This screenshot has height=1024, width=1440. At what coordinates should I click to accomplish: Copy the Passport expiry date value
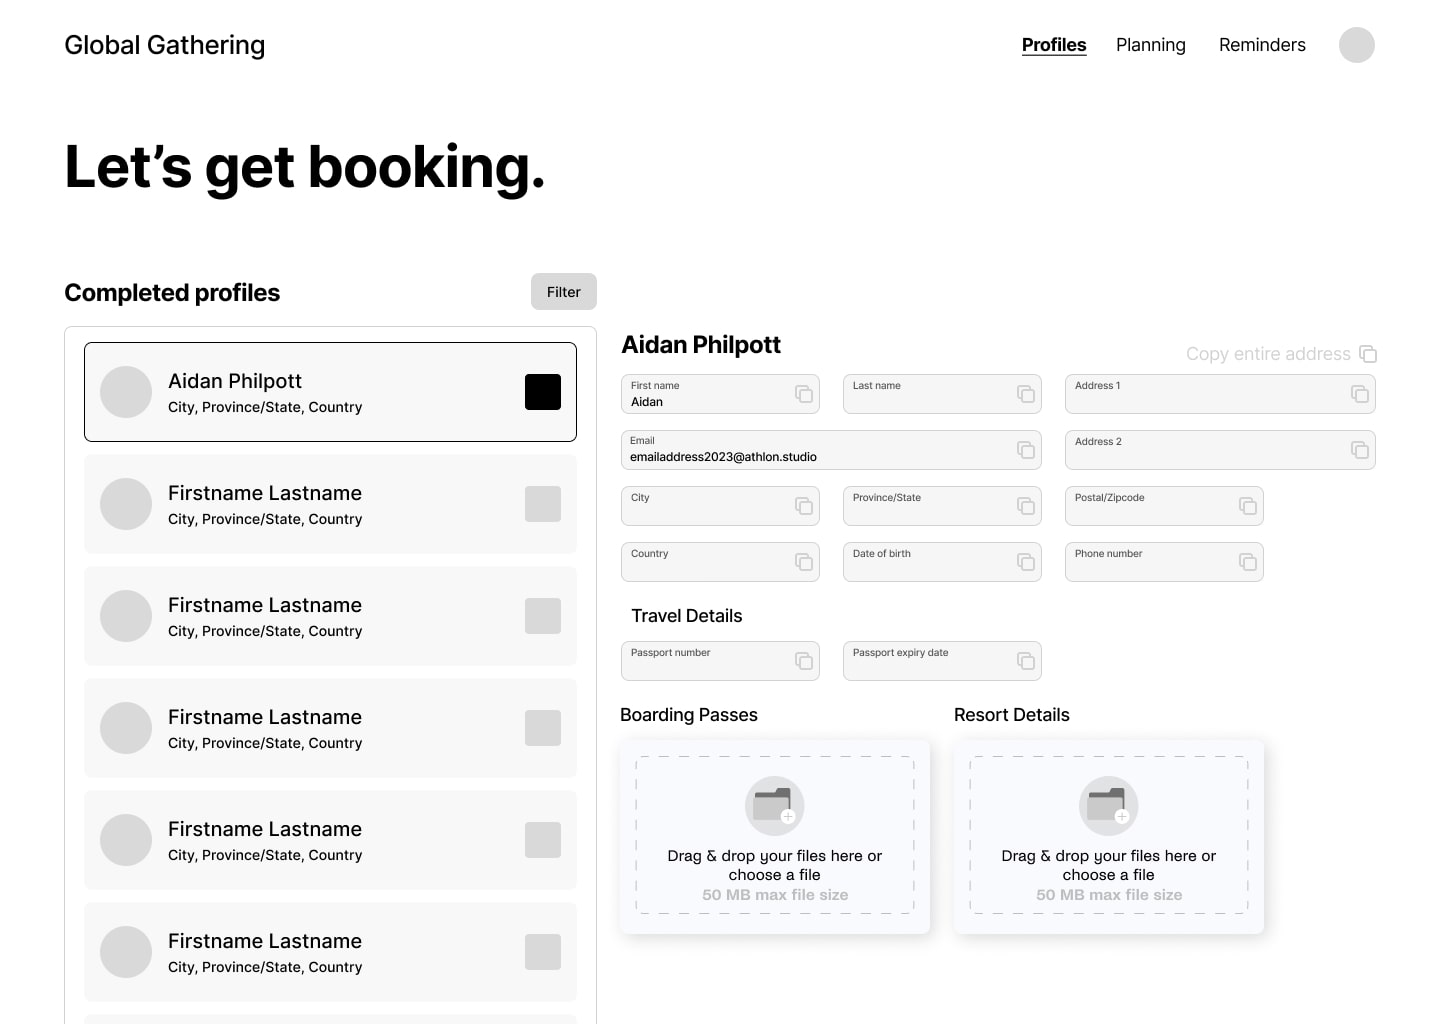[1026, 661]
